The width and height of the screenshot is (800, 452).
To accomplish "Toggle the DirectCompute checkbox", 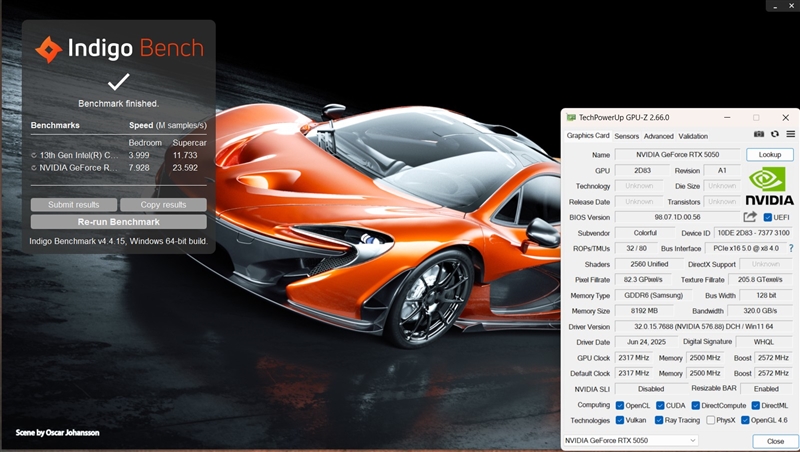I will pyautogui.click(x=695, y=405).
